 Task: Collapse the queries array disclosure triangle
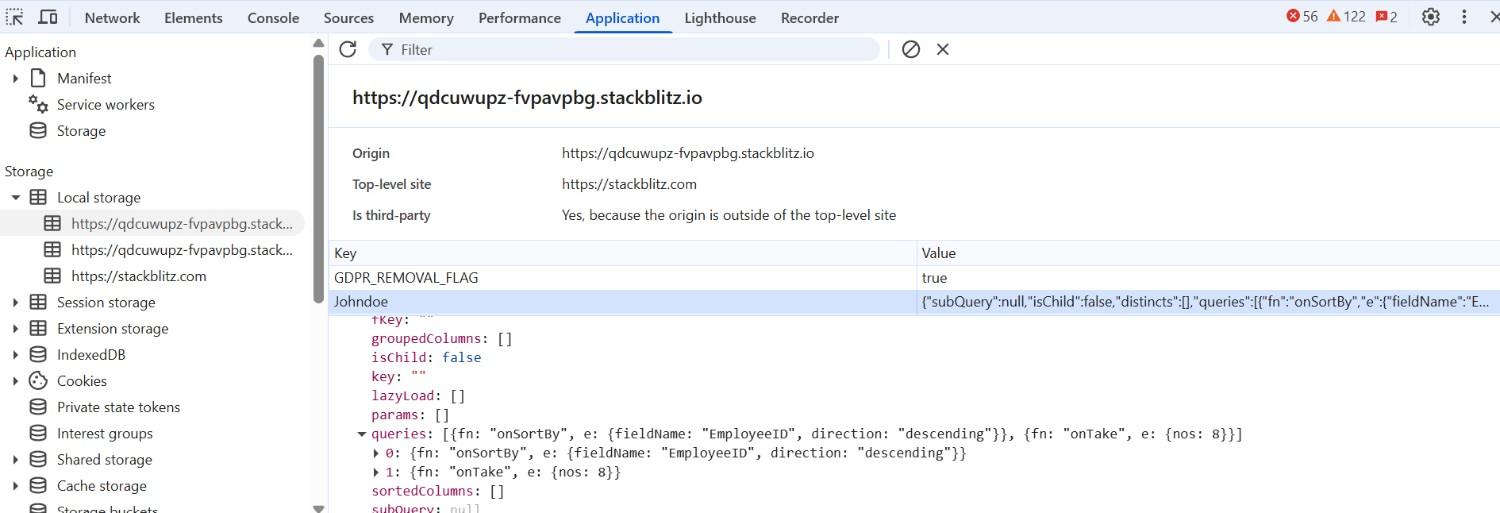pyautogui.click(x=362, y=434)
